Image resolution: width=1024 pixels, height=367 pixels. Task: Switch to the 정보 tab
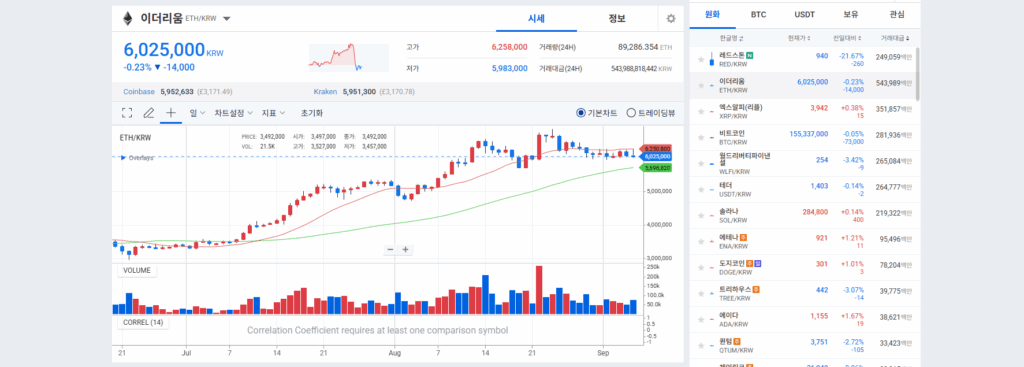616,18
